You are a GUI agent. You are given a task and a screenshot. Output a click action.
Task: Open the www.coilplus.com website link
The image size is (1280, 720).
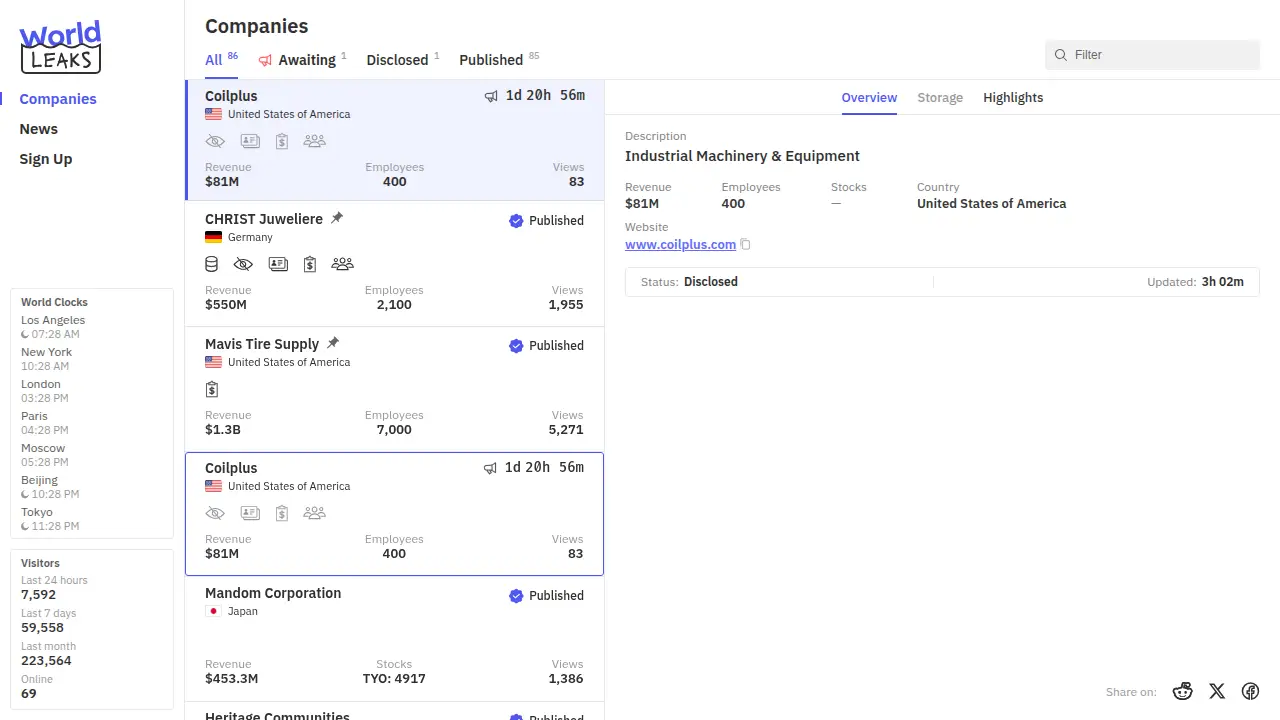(x=680, y=245)
